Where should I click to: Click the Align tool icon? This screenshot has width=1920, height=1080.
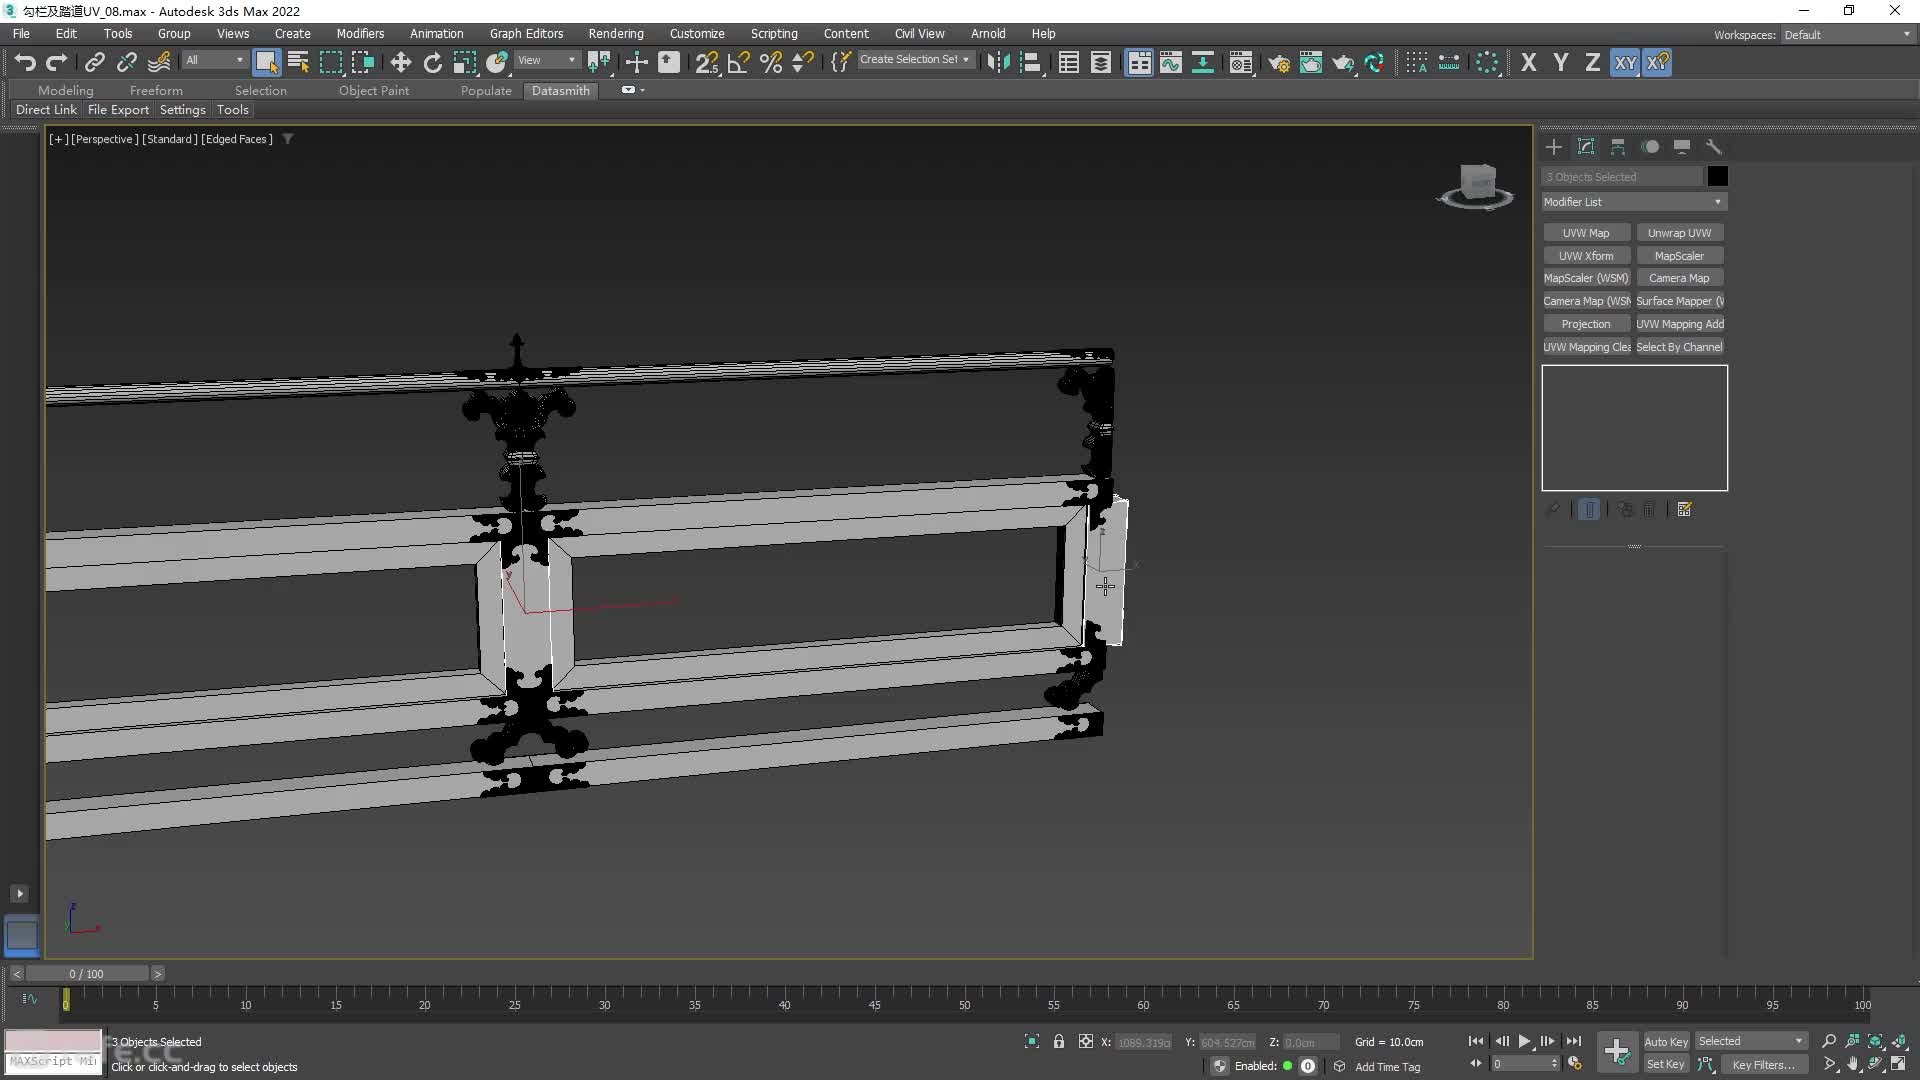click(x=1030, y=62)
